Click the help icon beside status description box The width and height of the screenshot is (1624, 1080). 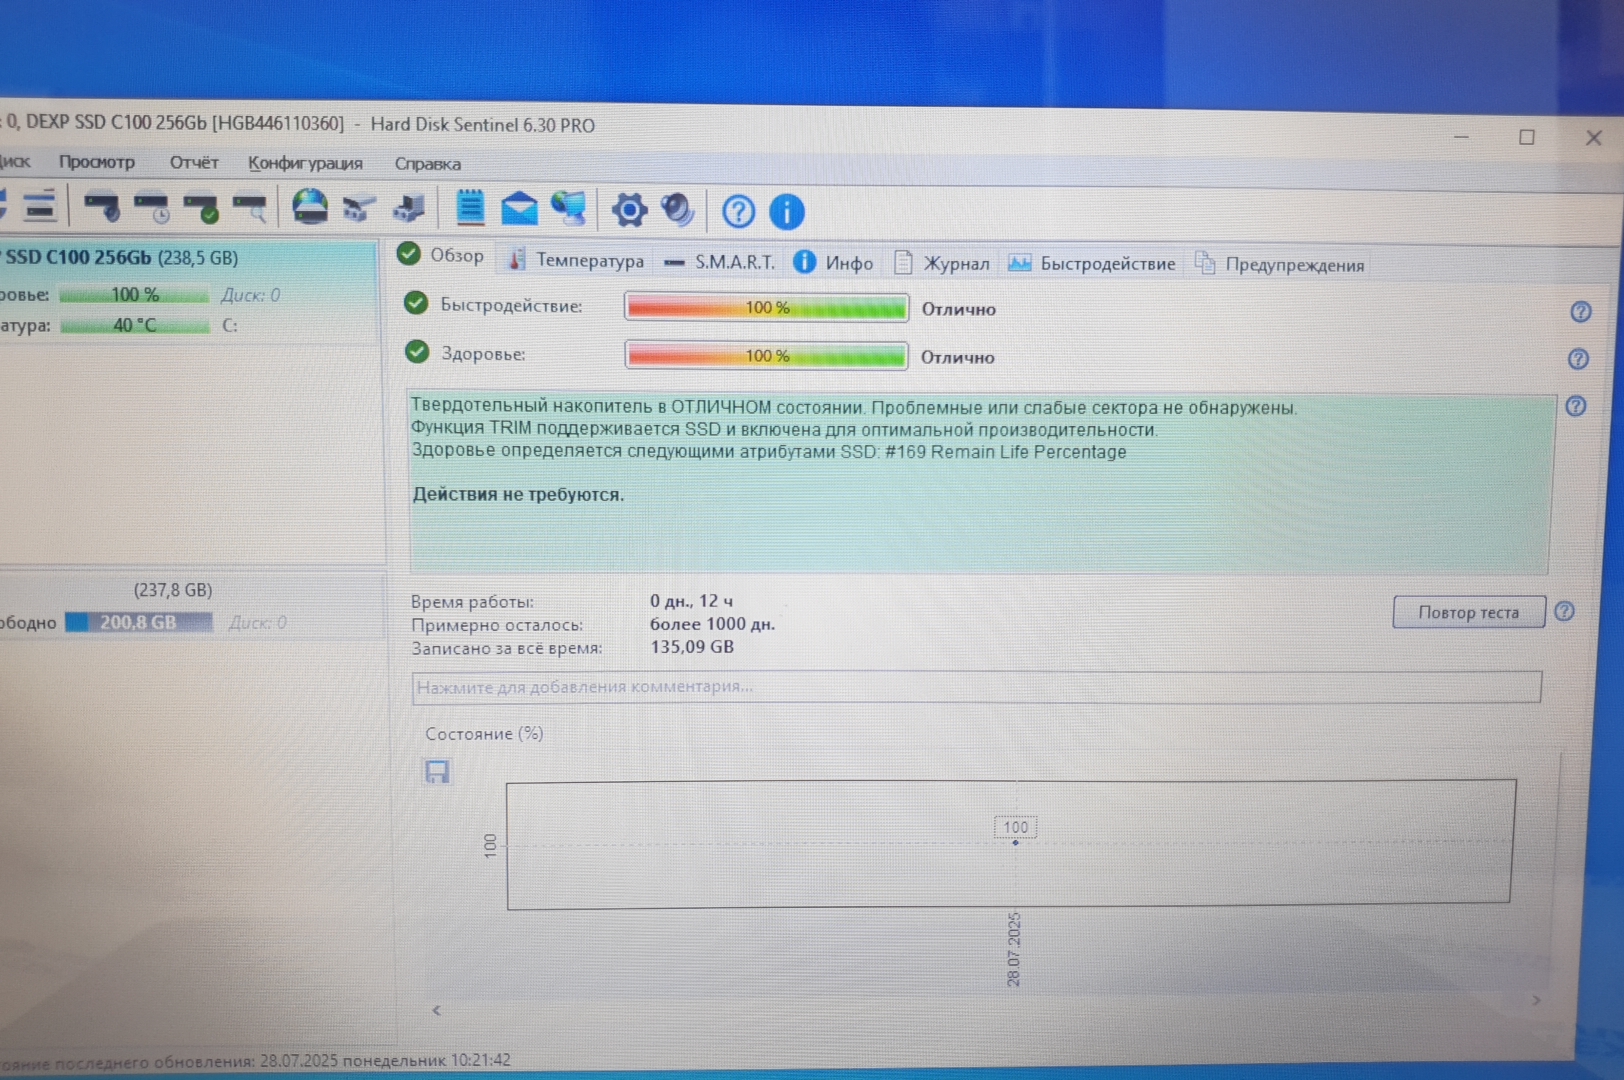click(1576, 406)
